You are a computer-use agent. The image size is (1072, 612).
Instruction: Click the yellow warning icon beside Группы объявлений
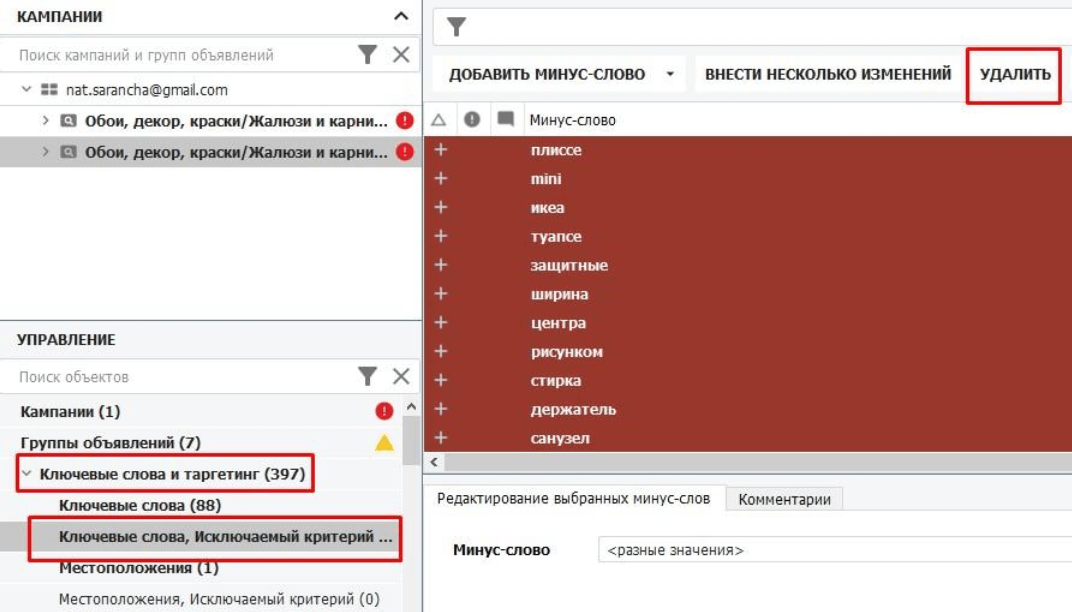point(384,442)
